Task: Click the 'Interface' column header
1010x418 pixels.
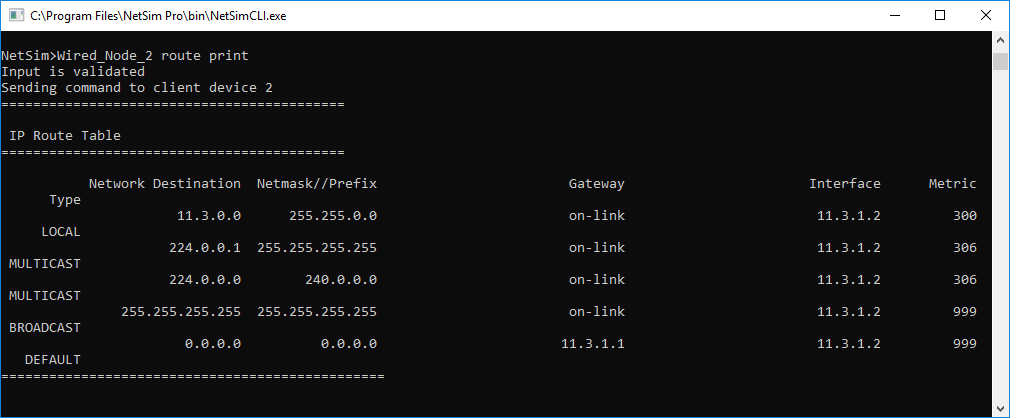Action: click(845, 184)
